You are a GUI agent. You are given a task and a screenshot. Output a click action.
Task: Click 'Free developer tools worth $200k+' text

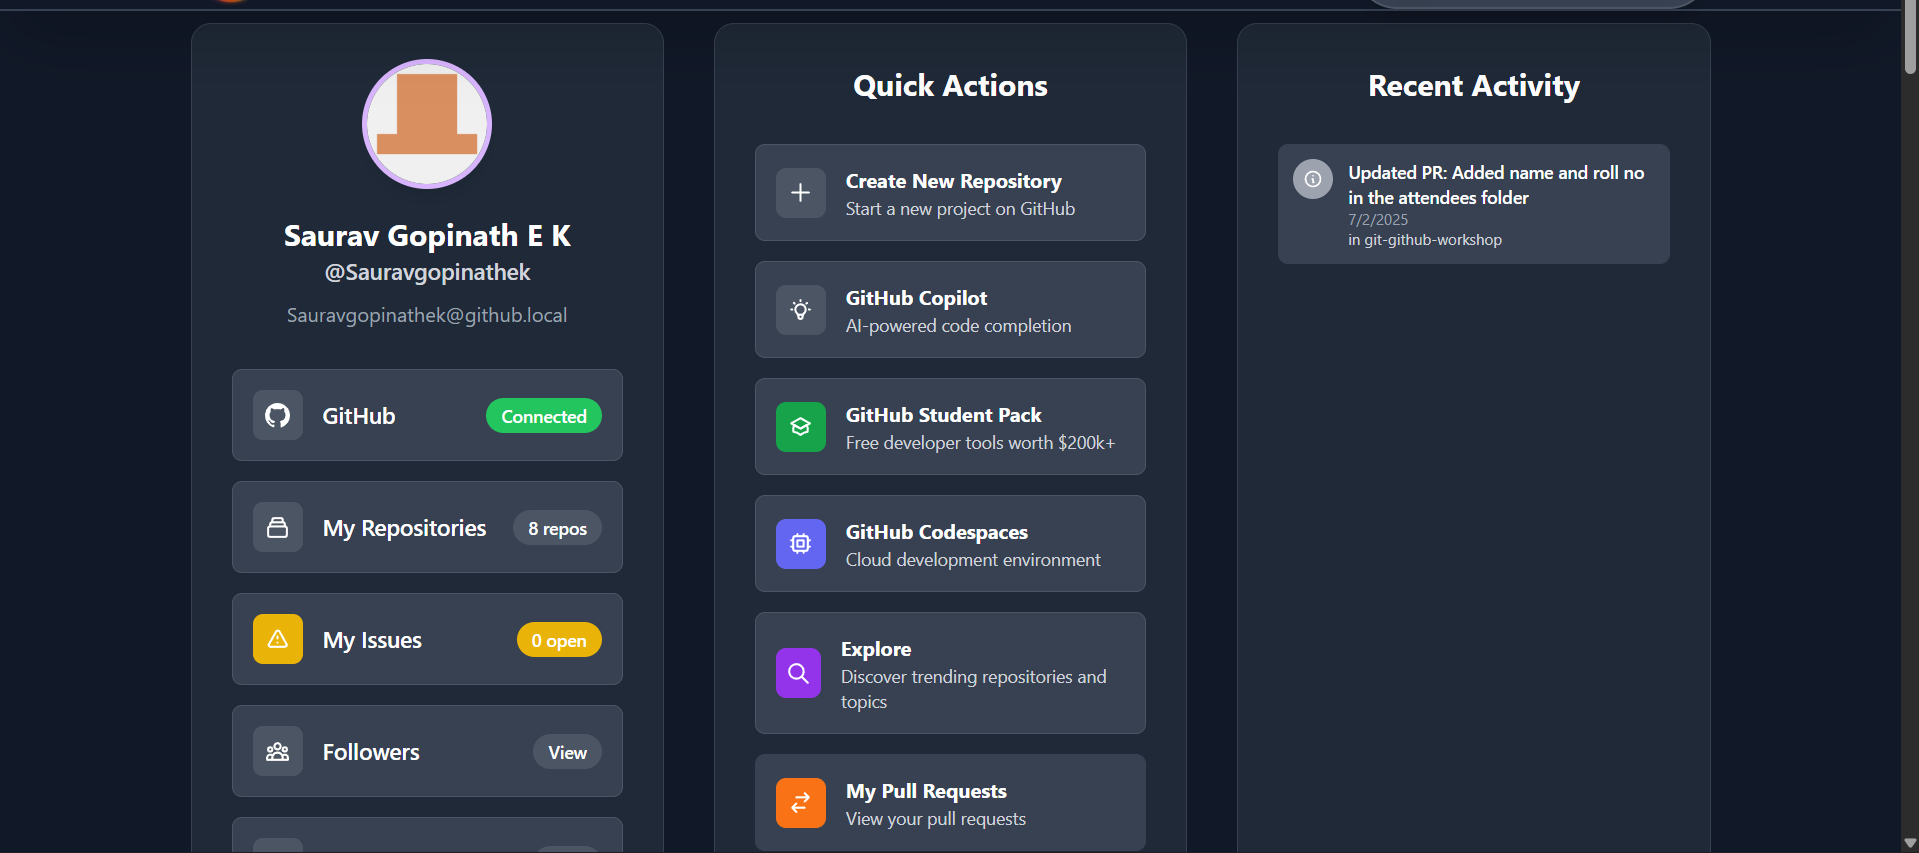click(x=980, y=443)
